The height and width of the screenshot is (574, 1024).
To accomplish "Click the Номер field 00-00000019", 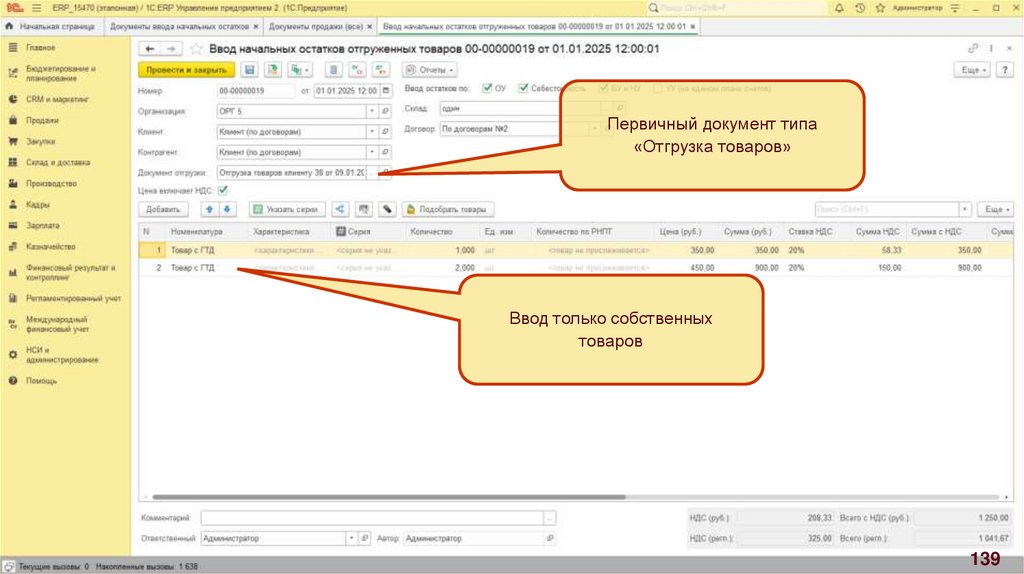I will coord(255,91).
